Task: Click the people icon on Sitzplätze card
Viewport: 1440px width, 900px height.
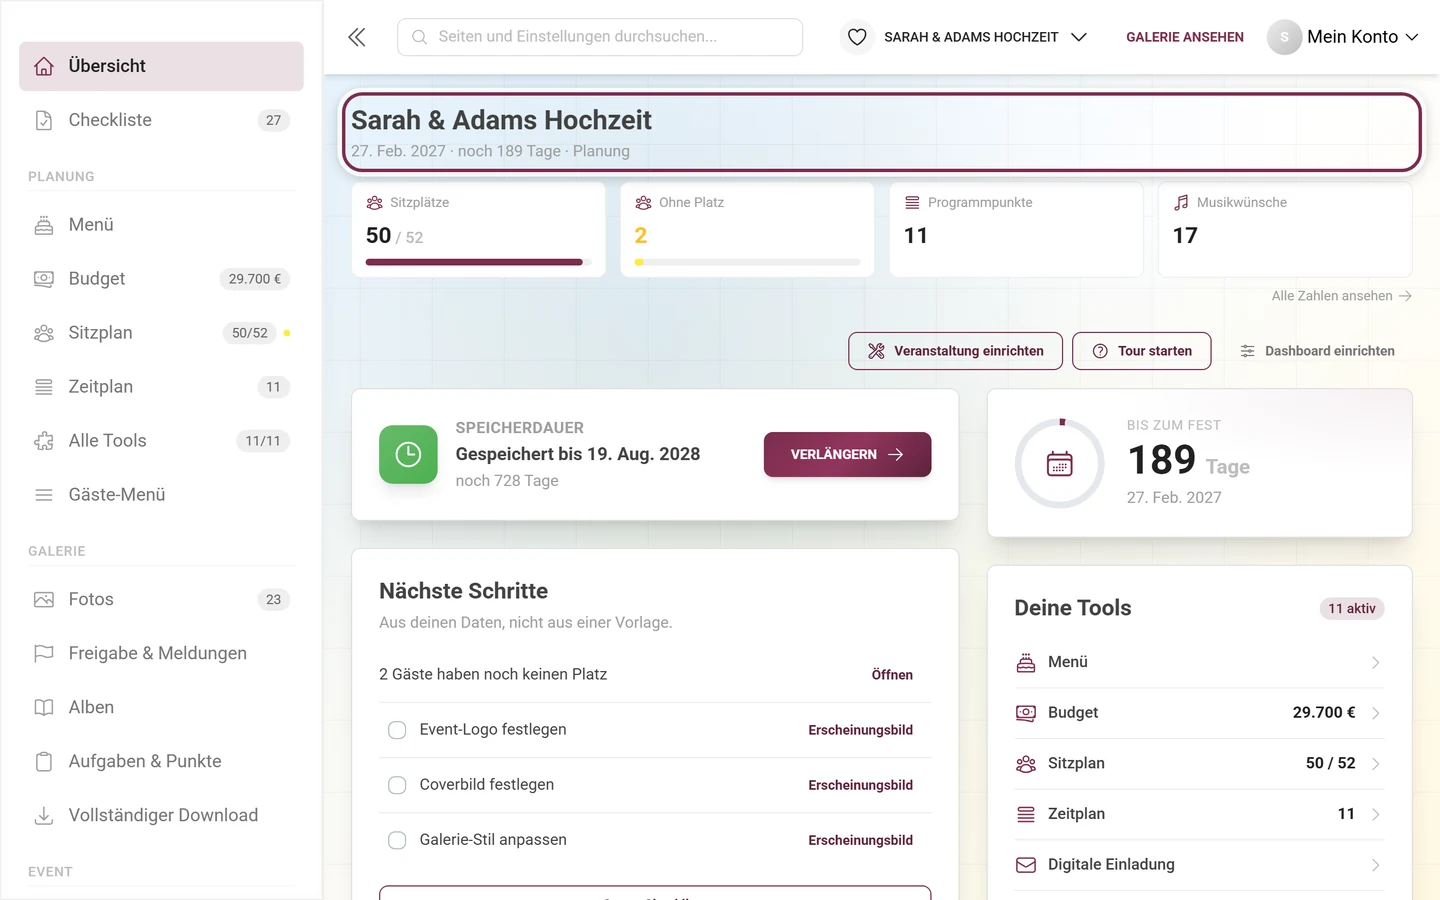Action: coord(375,202)
